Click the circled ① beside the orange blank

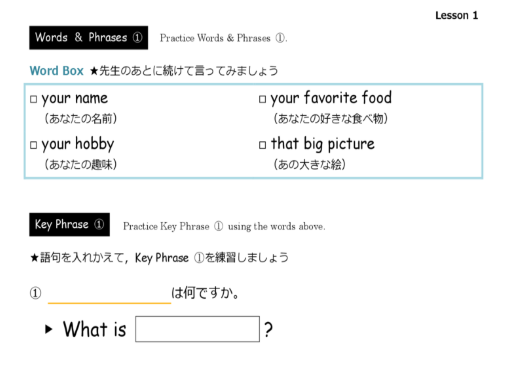tap(35, 293)
